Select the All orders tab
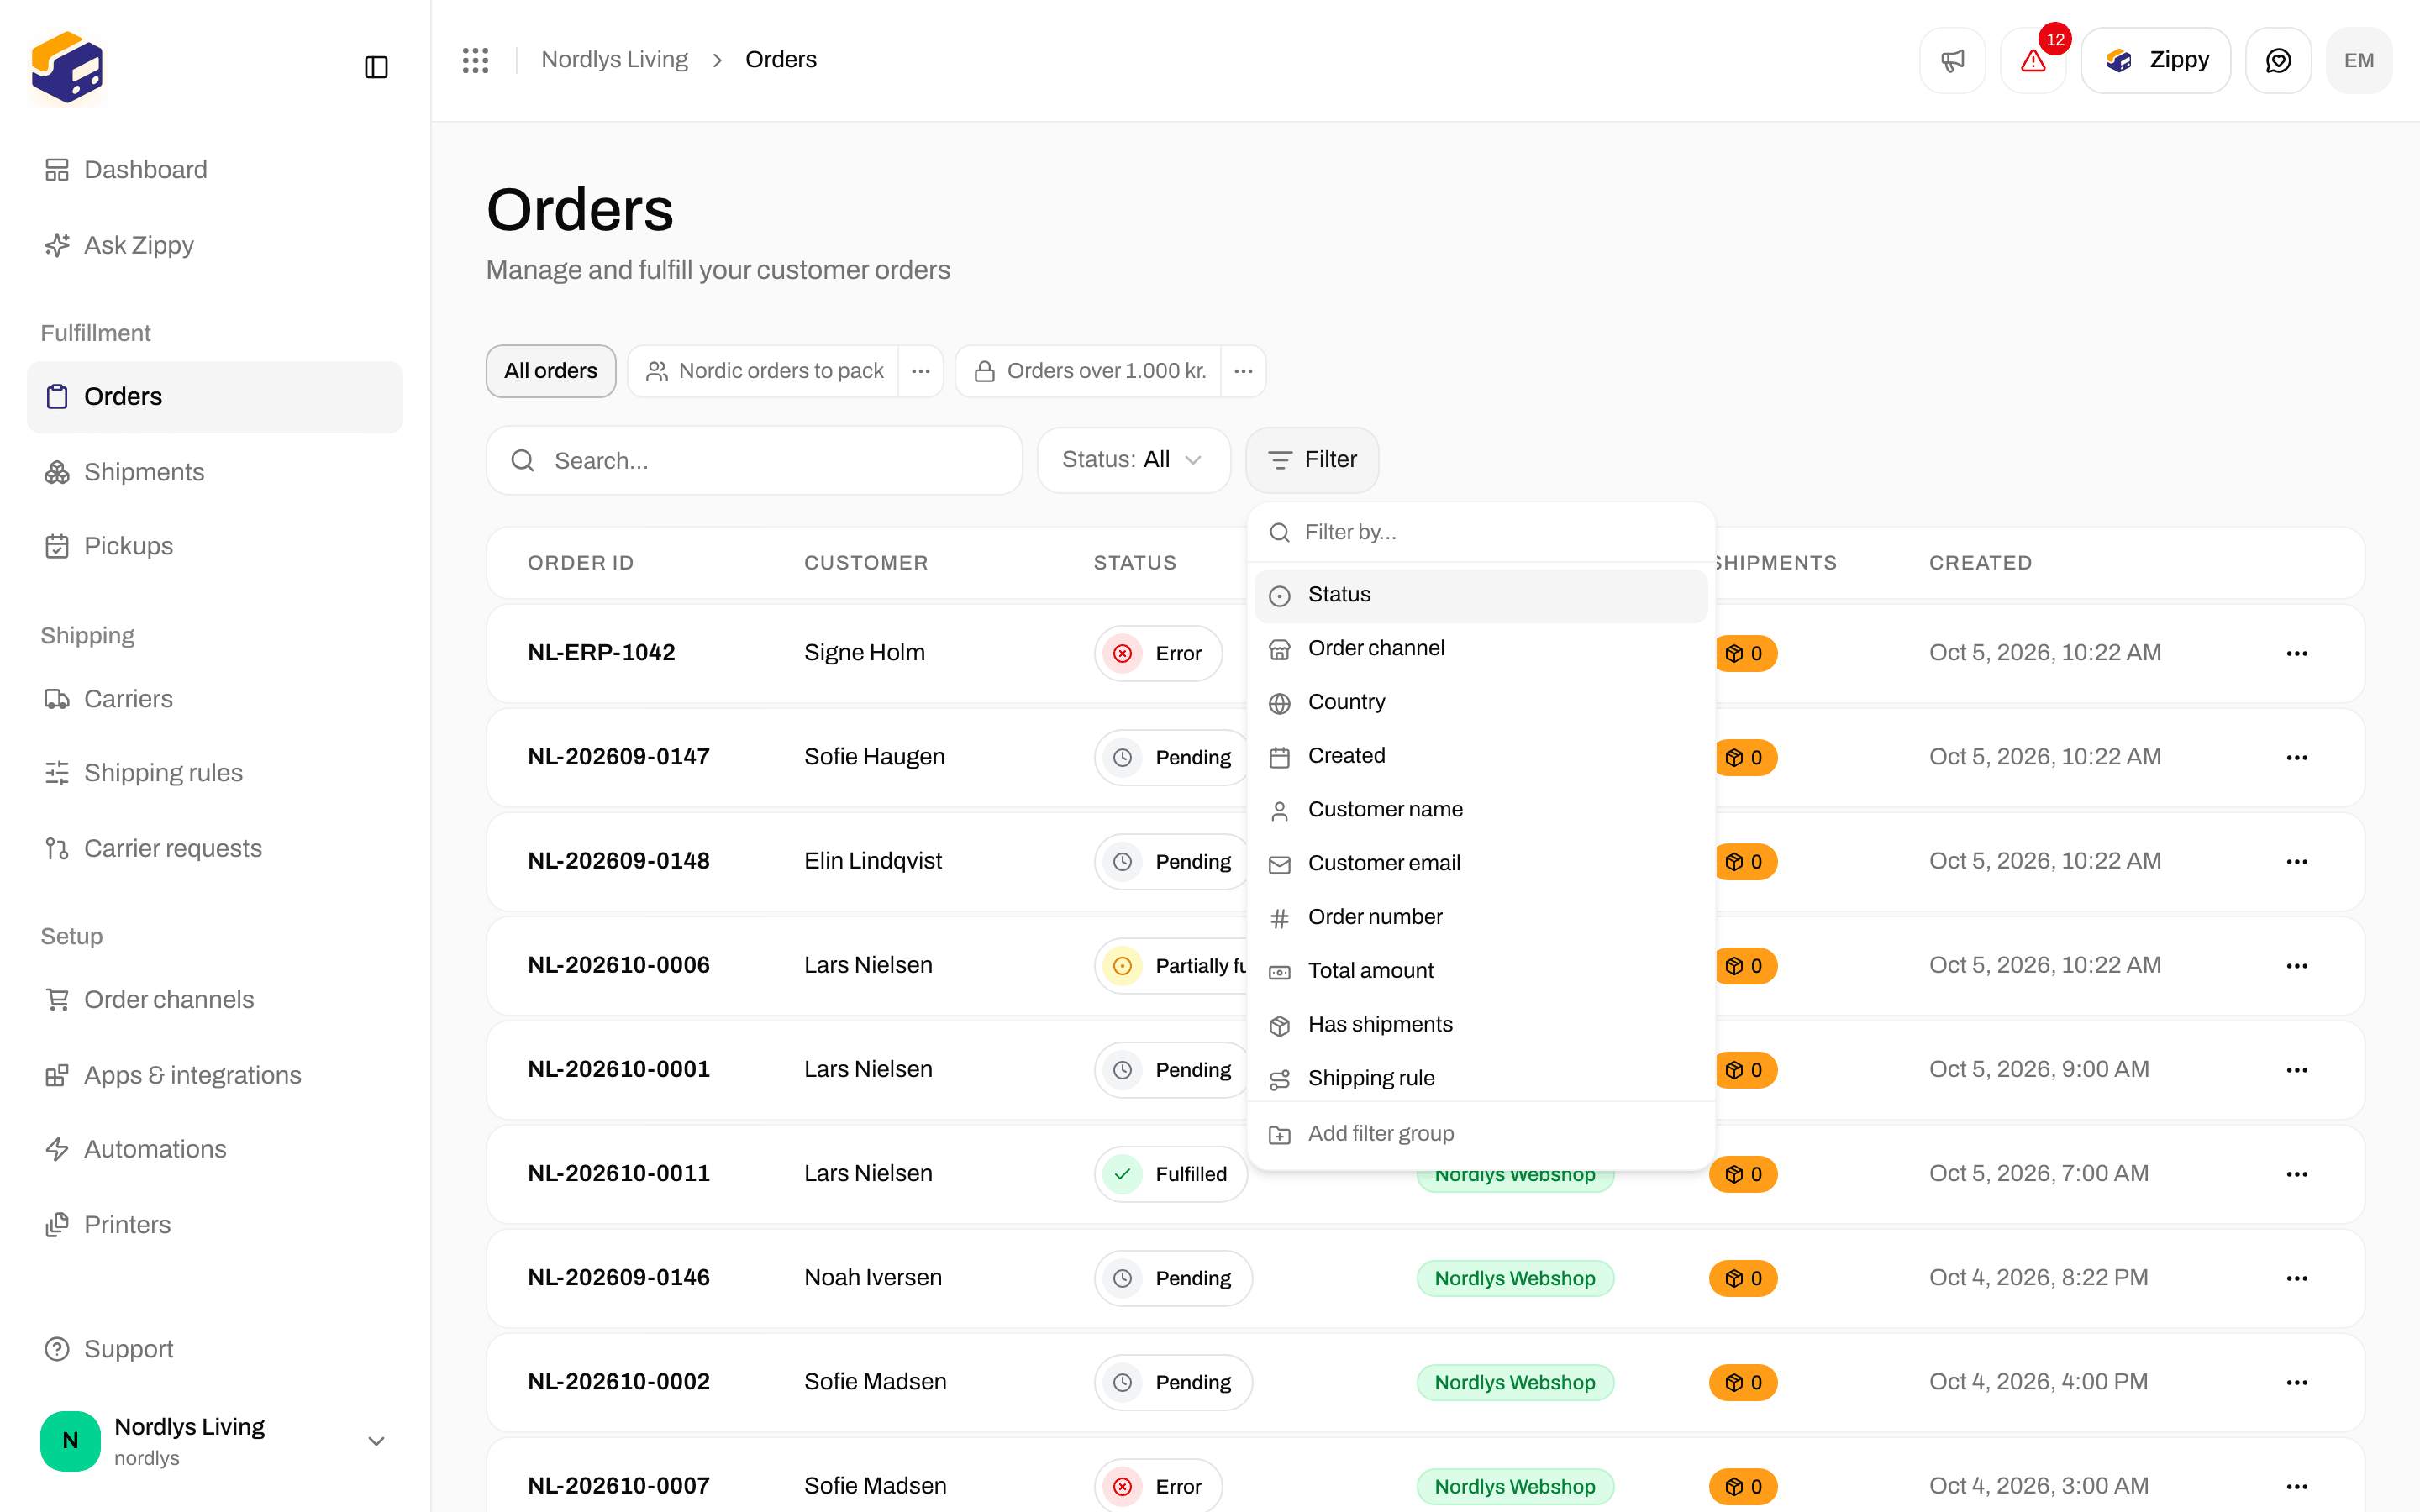The width and height of the screenshot is (2420, 1512). tap(551, 371)
